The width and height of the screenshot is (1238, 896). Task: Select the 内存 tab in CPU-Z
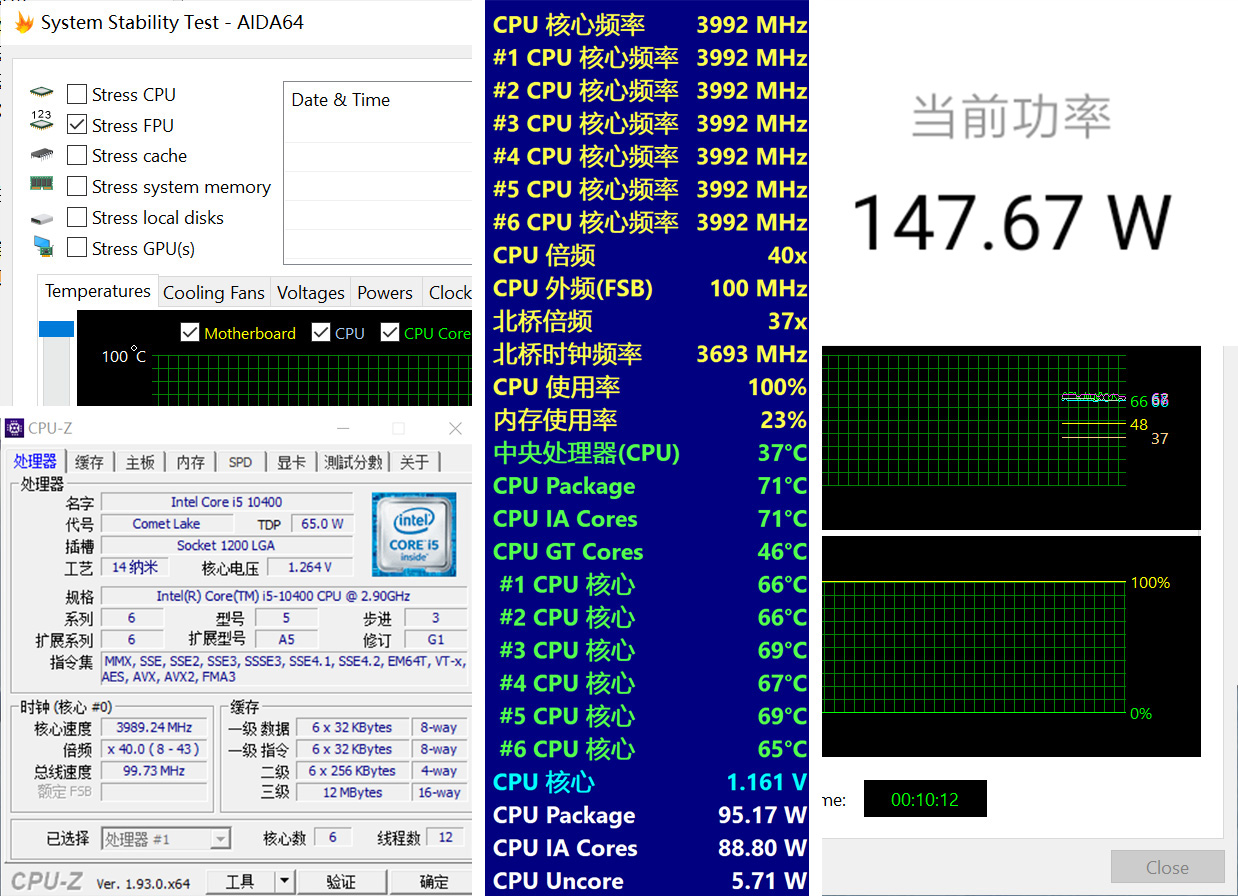click(190, 462)
